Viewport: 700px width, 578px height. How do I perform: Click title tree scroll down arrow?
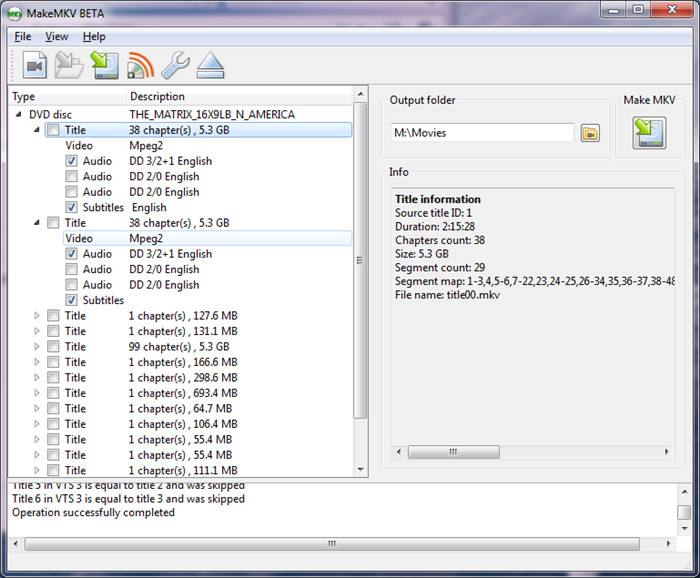pyautogui.click(x=360, y=470)
